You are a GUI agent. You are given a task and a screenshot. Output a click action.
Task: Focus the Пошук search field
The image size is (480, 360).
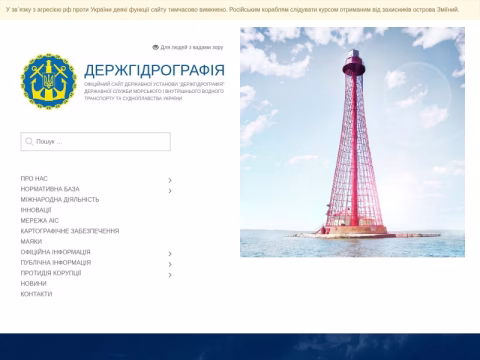[x=96, y=142]
